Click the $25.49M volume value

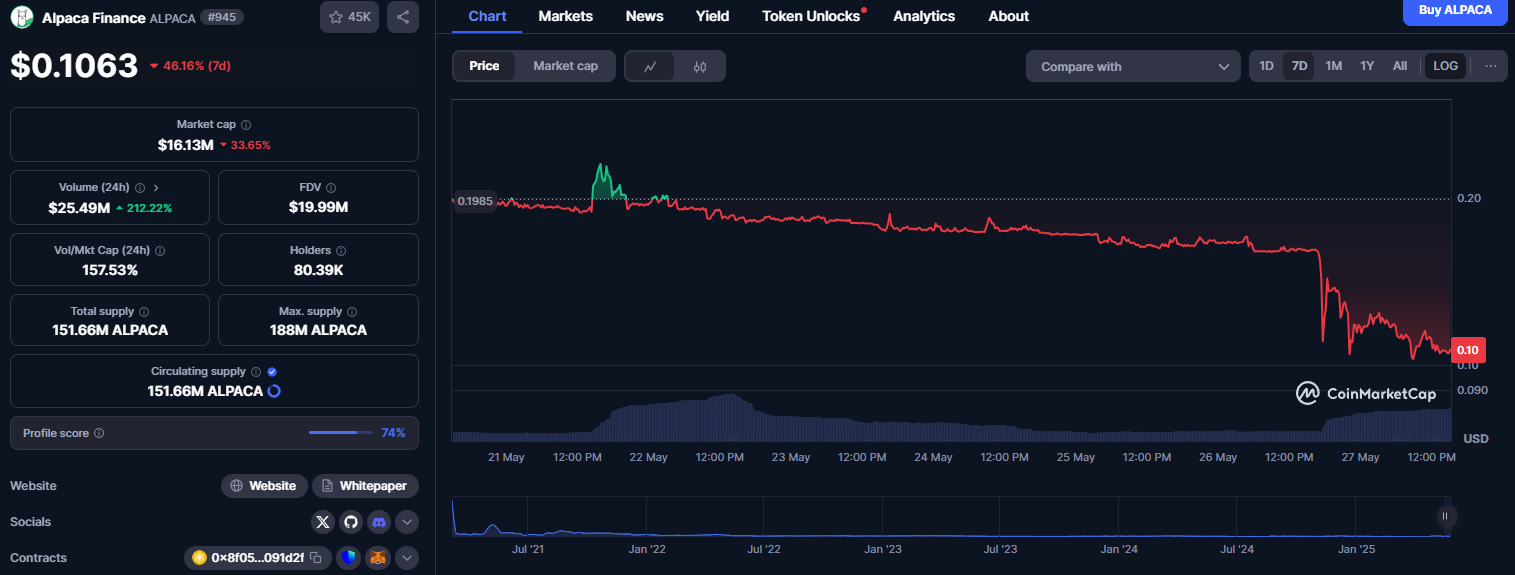(x=78, y=208)
